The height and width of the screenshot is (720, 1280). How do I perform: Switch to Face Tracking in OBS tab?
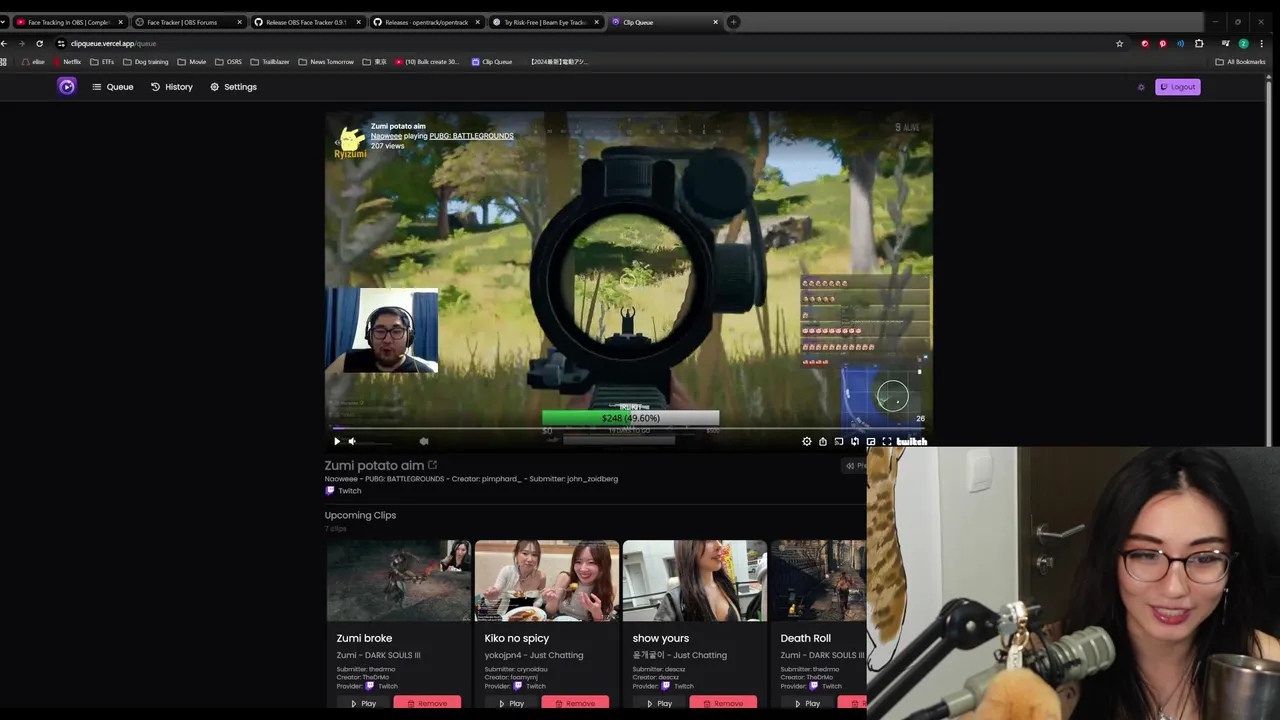click(x=69, y=22)
